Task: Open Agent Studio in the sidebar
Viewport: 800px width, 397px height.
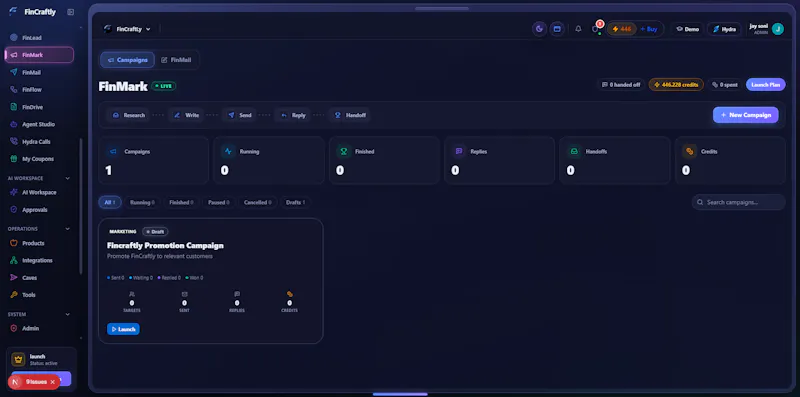Action: coord(39,124)
